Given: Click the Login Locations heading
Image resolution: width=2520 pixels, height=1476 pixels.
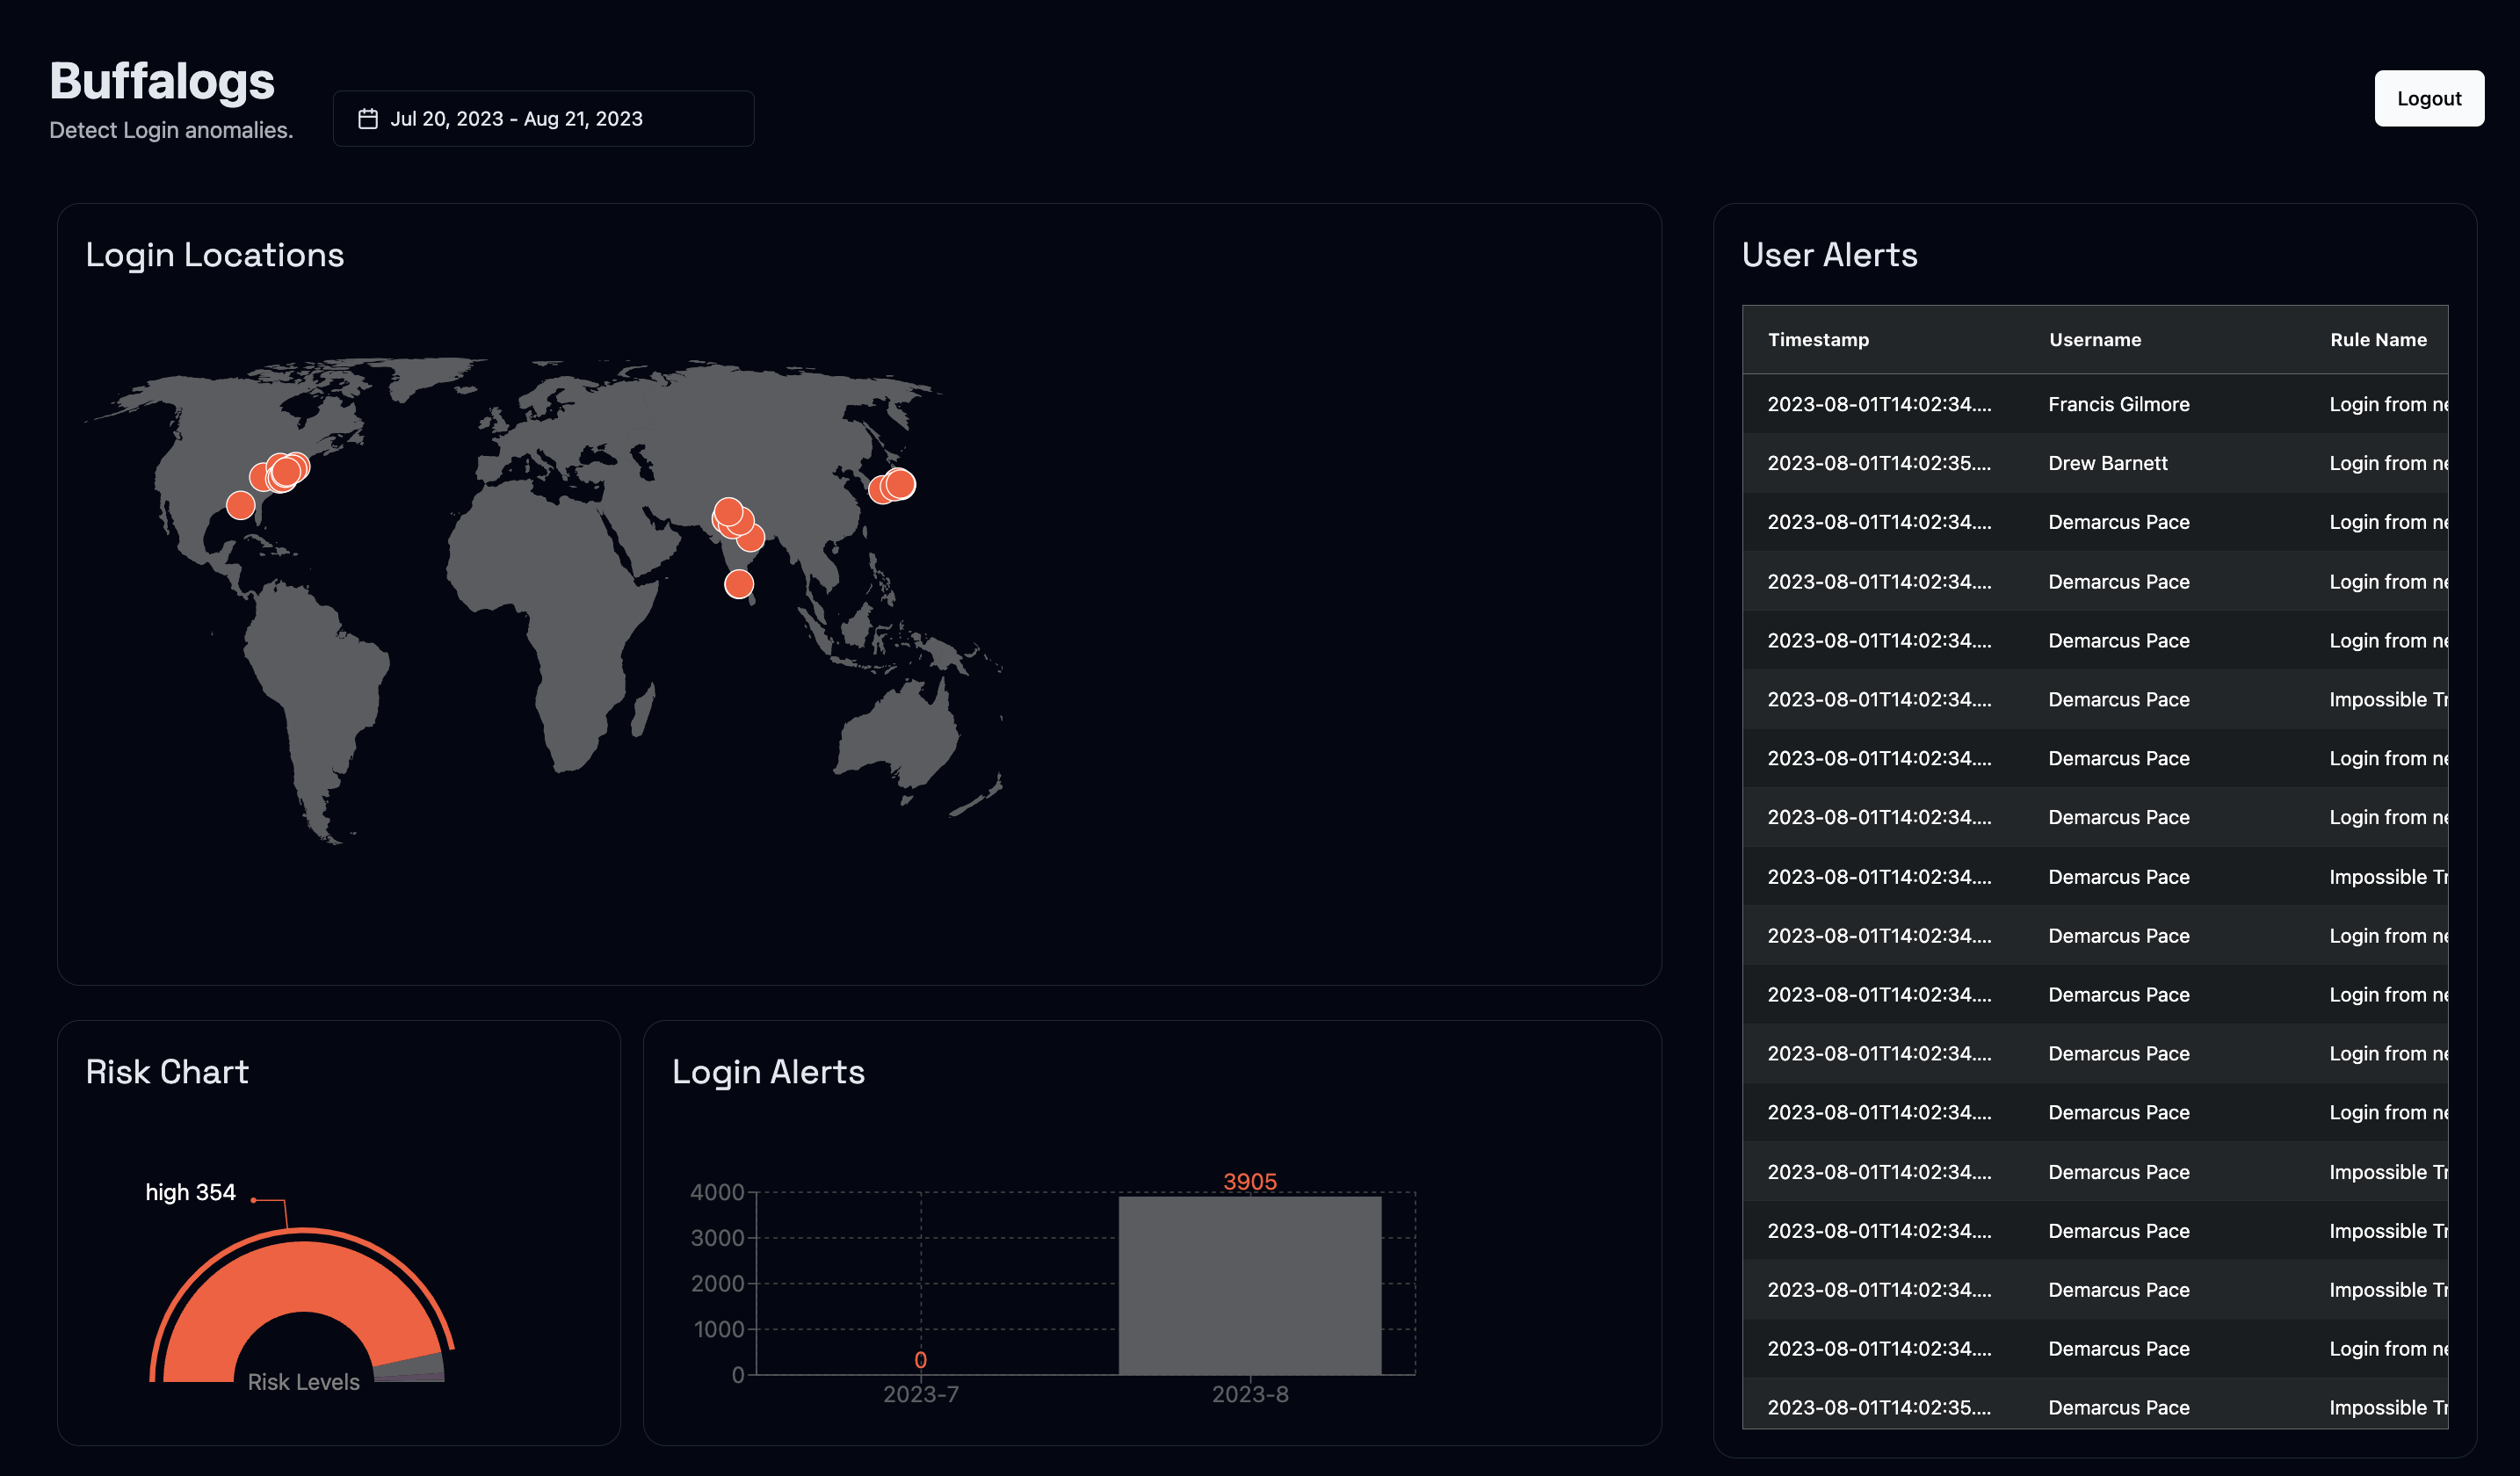Looking at the screenshot, I should [215, 255].
